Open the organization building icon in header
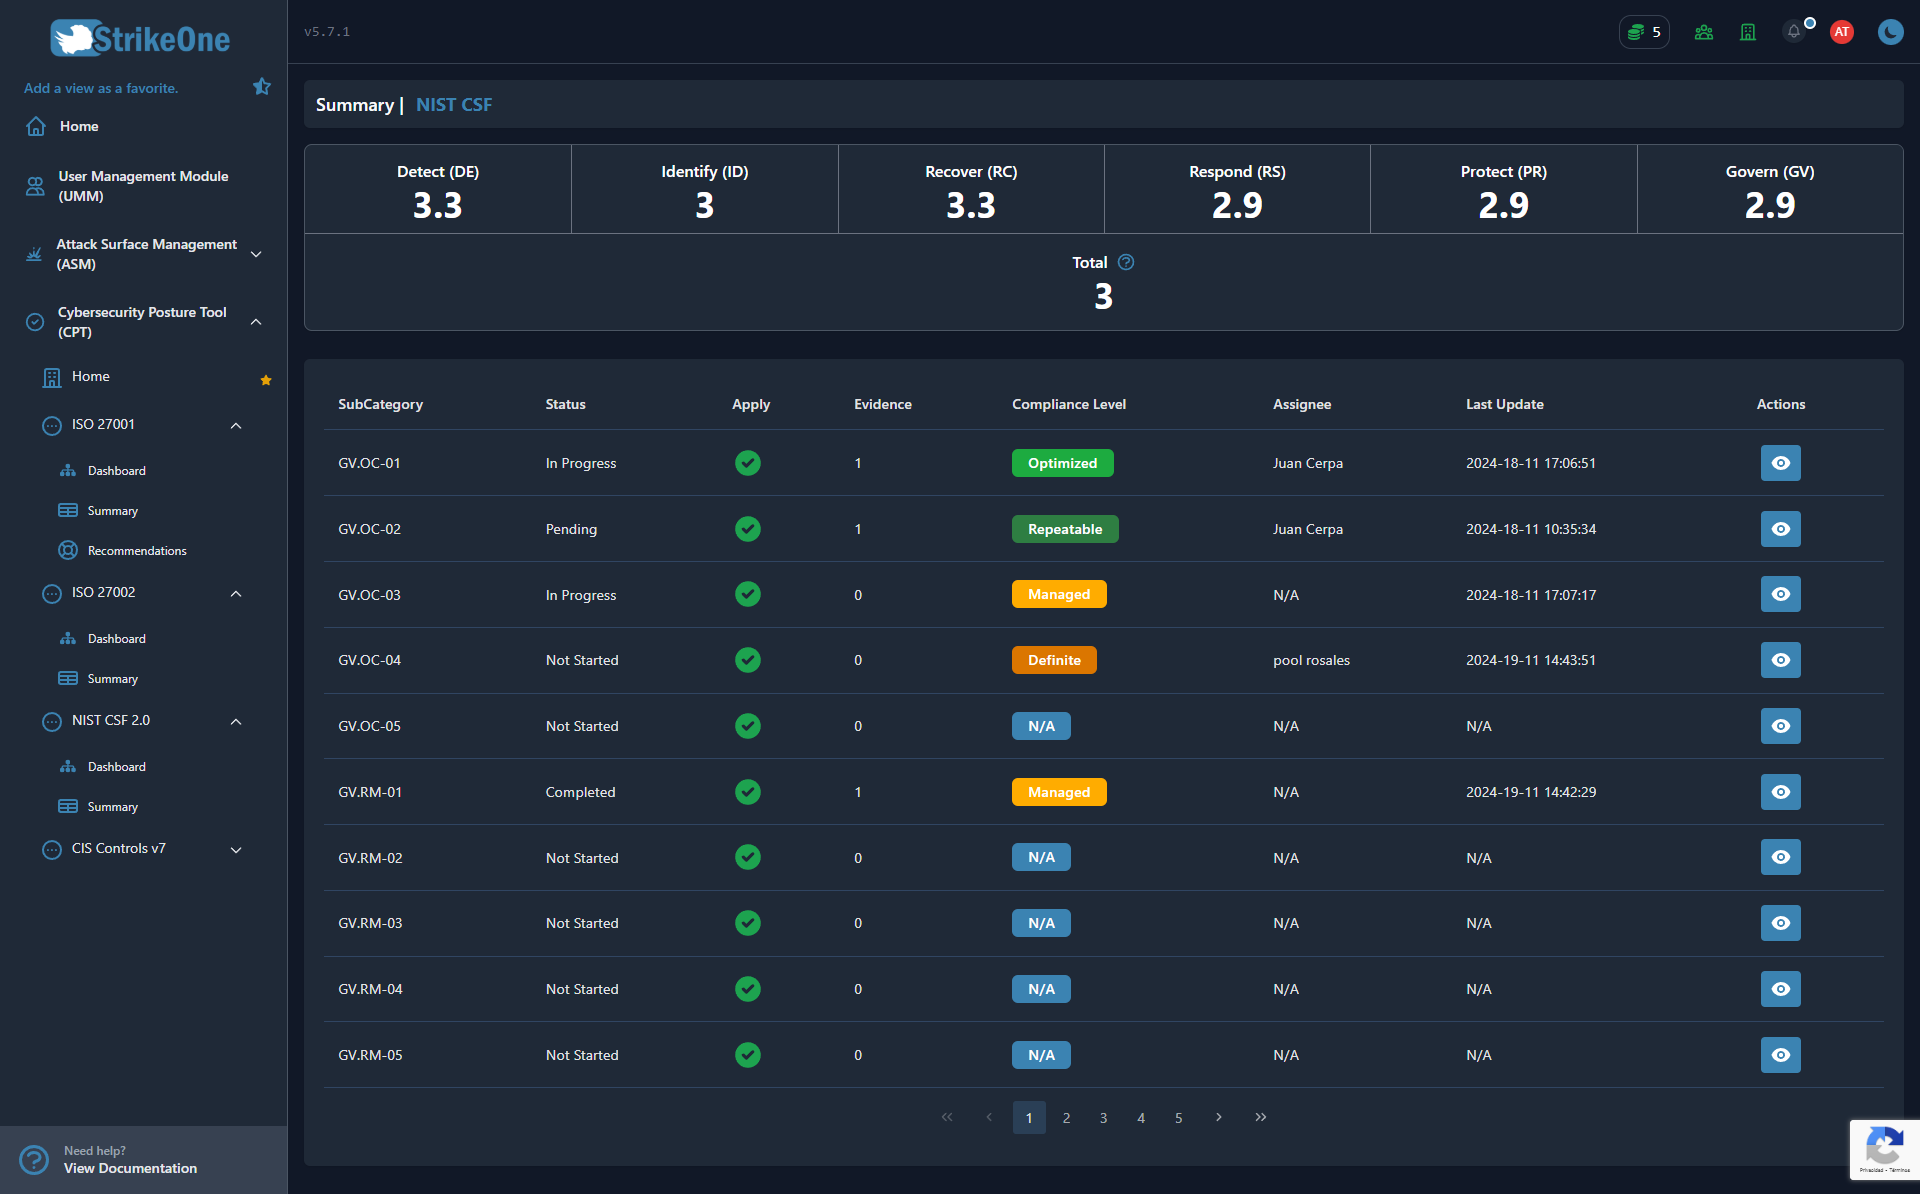1920x1194 pixels. [x=1748, y=32]
